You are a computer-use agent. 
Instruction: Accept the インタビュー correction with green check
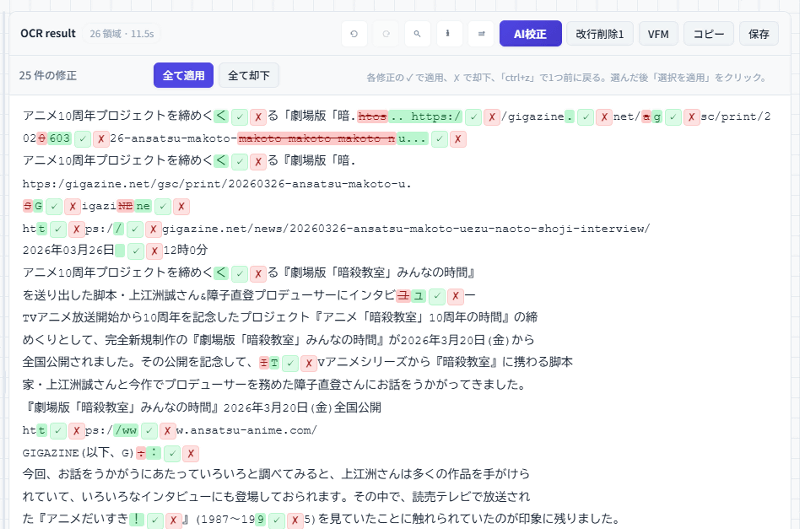[x=437, y=295]
